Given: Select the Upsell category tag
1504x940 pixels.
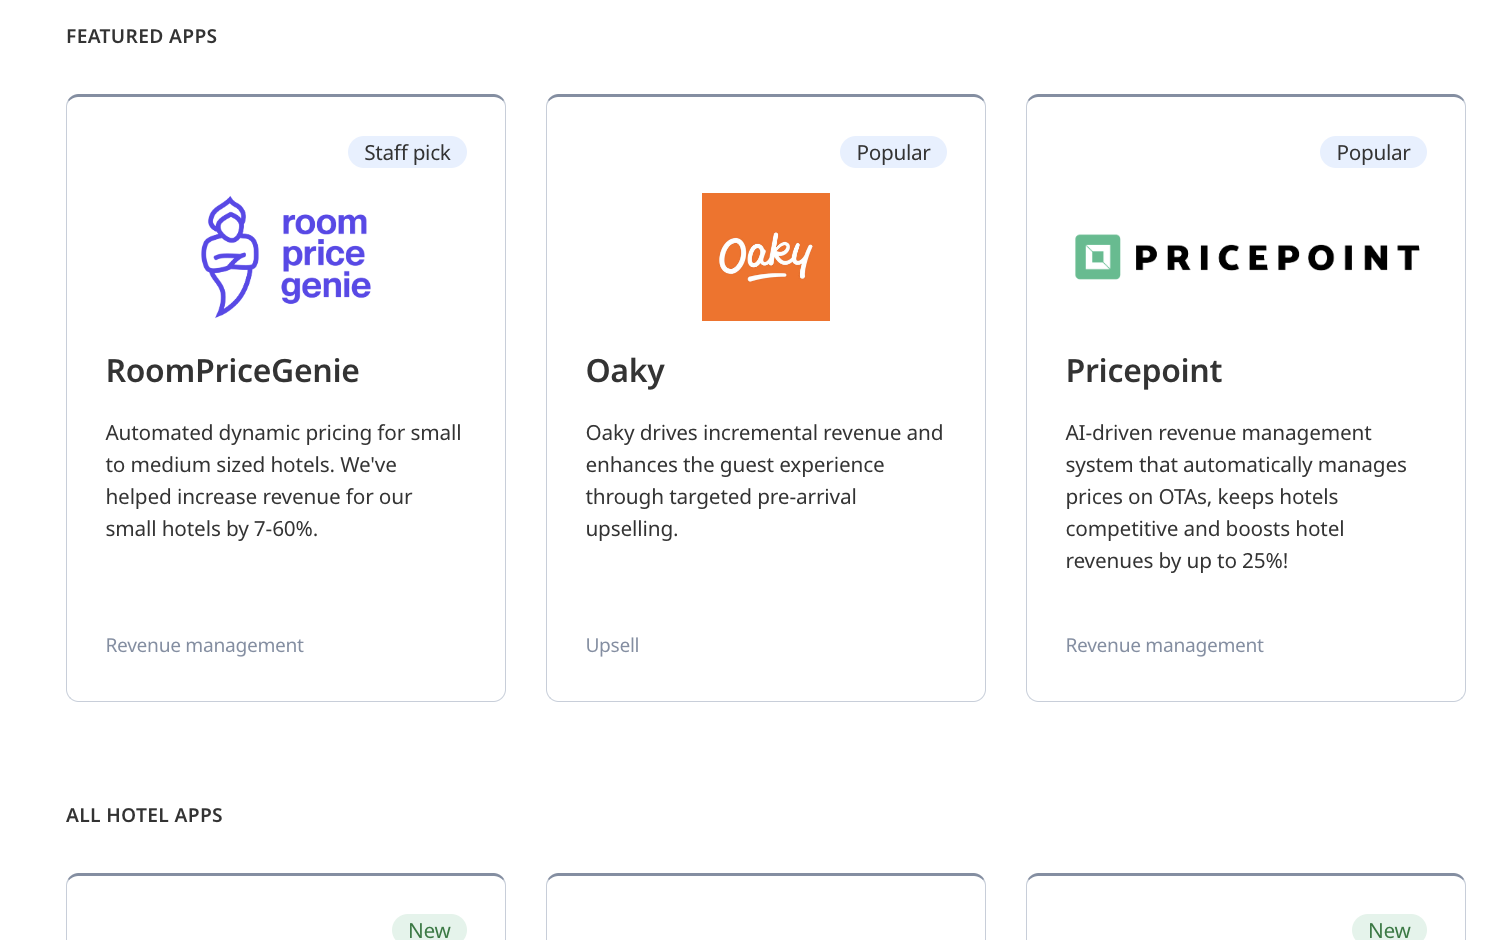Looking at the screenshot, I should pos(612,646).
